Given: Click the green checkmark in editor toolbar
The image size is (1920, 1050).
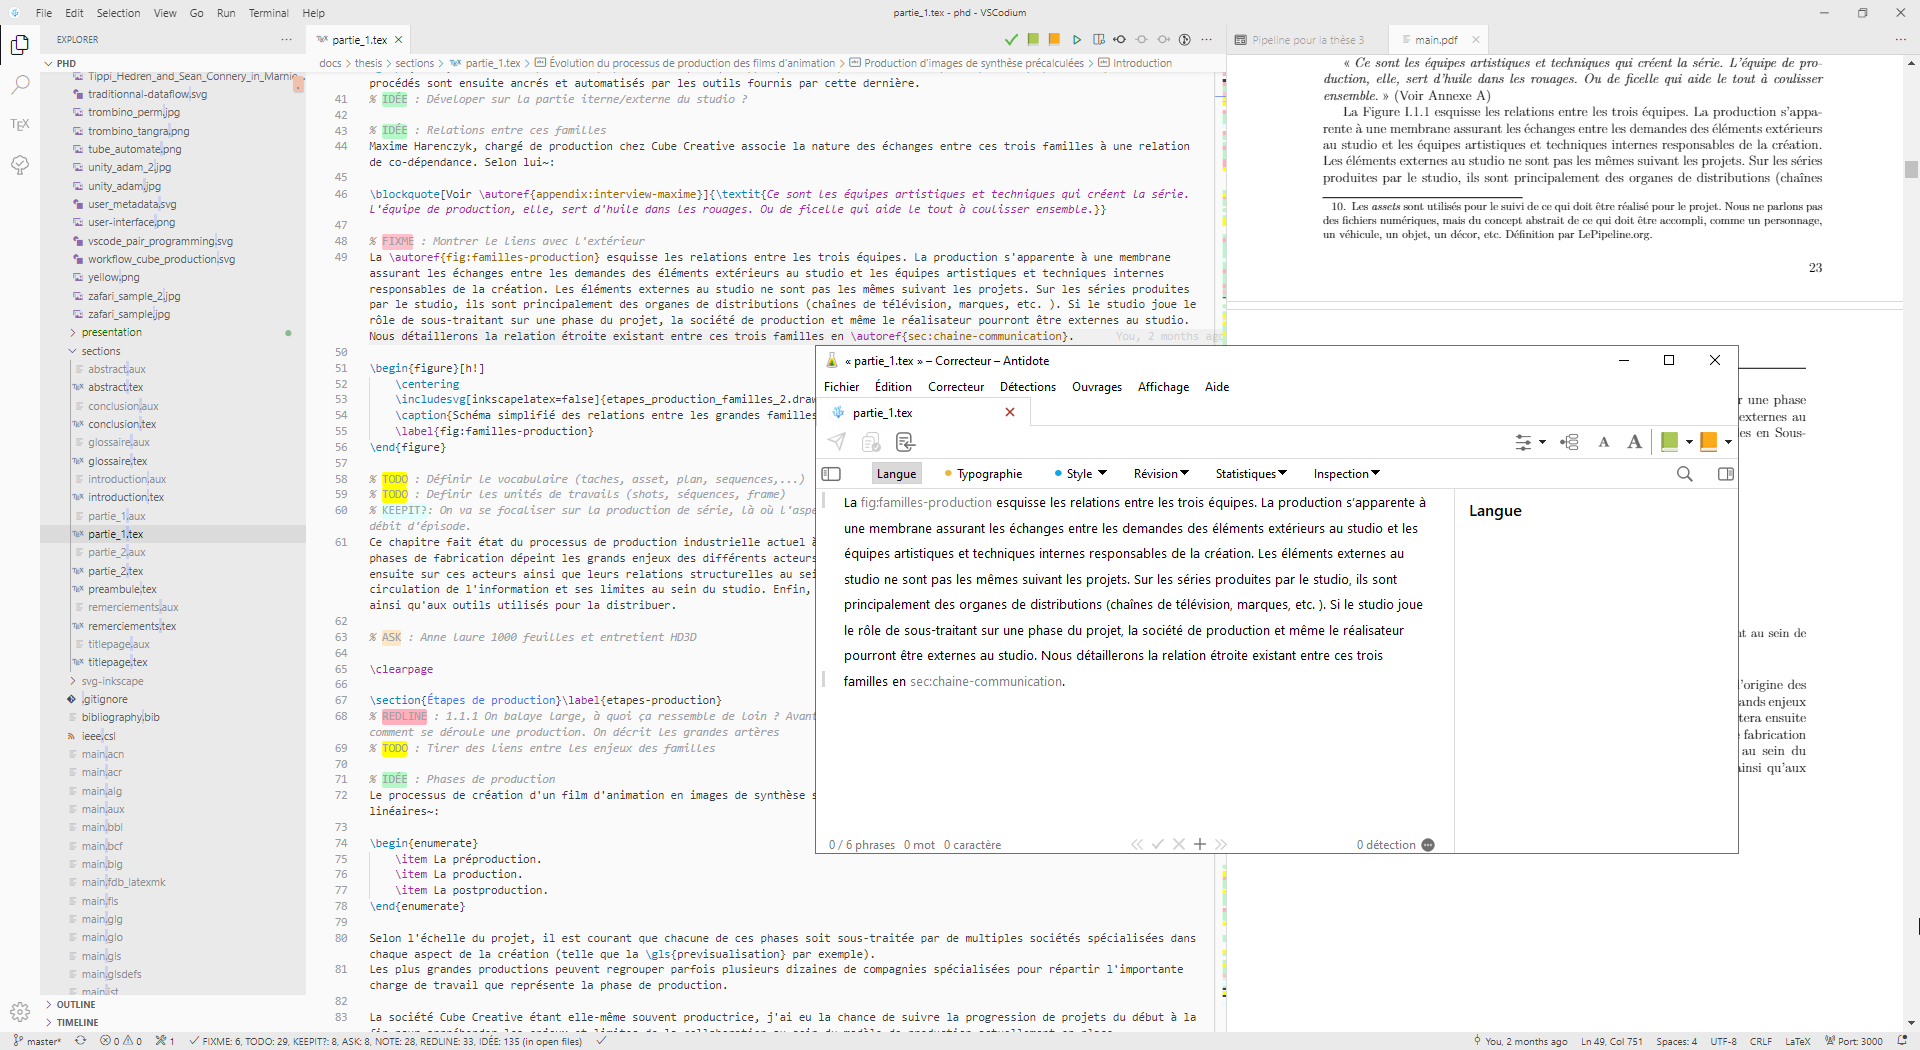Looking at the screenshot, I should point(1011,40).
